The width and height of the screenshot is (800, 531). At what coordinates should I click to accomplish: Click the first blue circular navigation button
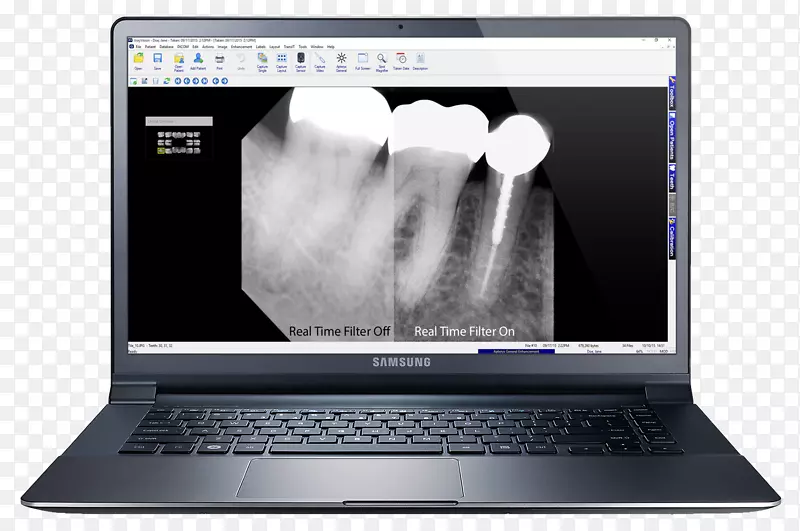(178, 81)
